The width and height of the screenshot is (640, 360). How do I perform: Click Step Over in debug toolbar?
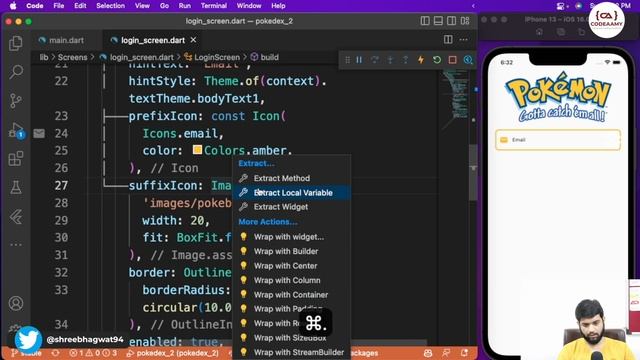pyautogui.click(x=375, y=60)
